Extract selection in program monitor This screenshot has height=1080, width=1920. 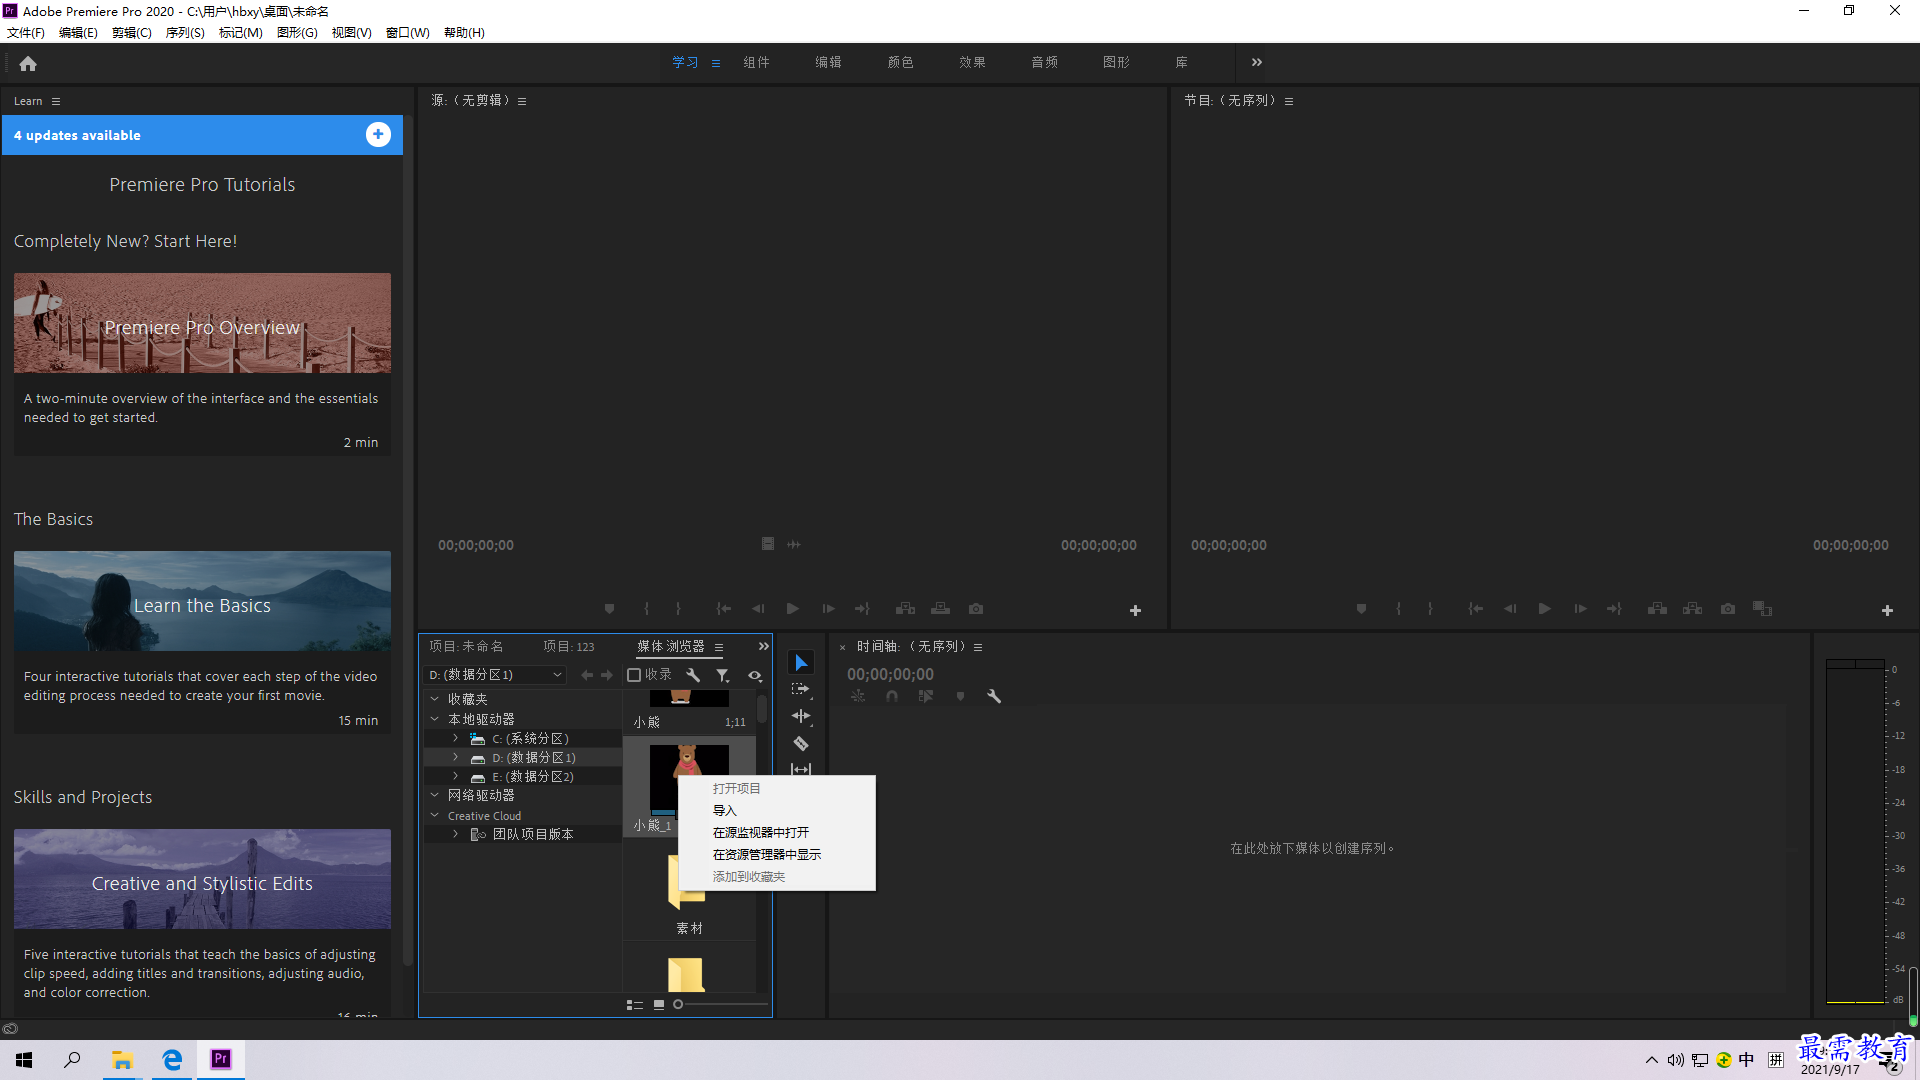tap(1692, 608)
